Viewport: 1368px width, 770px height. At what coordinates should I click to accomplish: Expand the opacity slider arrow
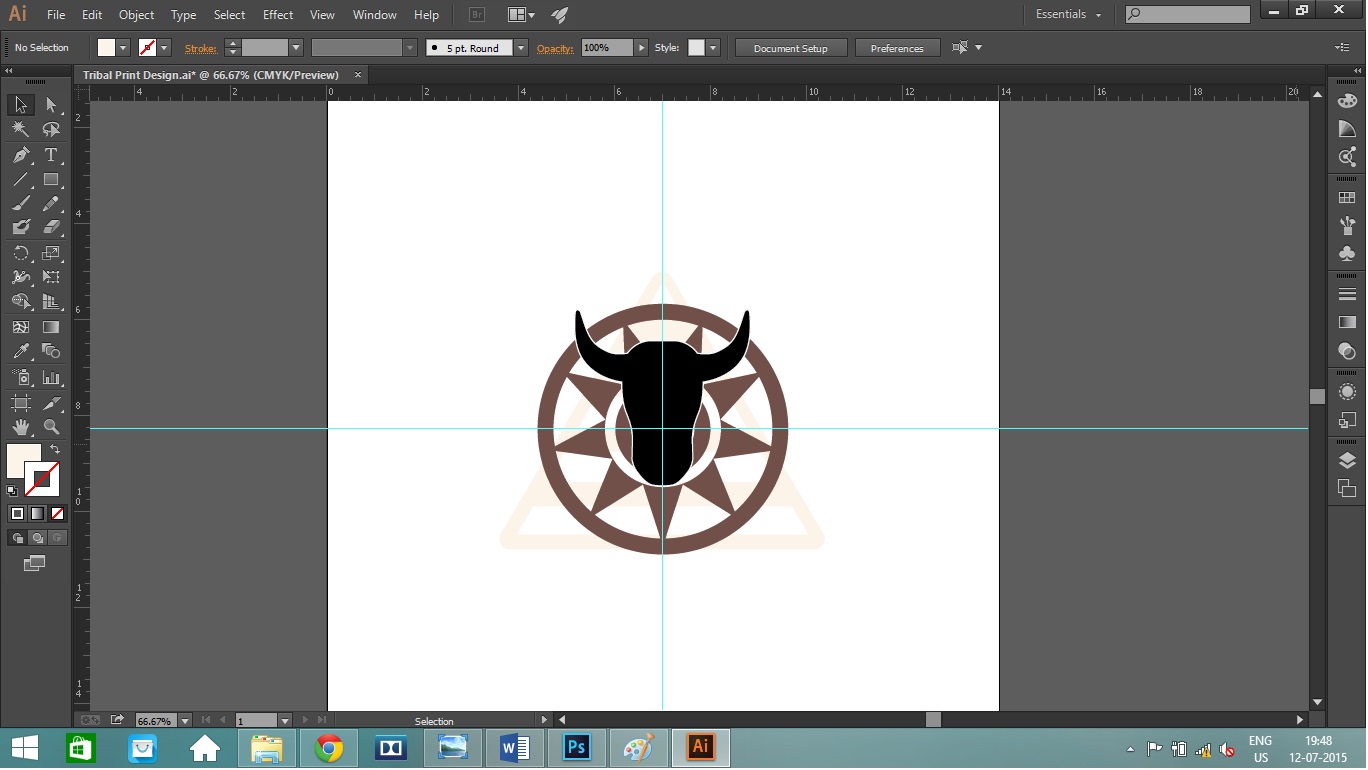pyautogui.click(x=641, y=48)
